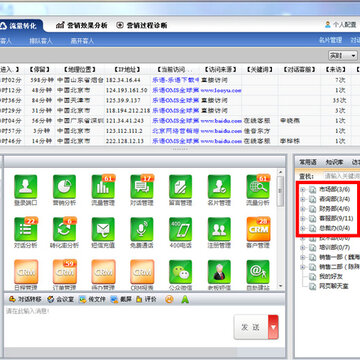Open the red arrow dropdown beside 发送
Viewport: 360px width, 360px height.
point(273,327)
